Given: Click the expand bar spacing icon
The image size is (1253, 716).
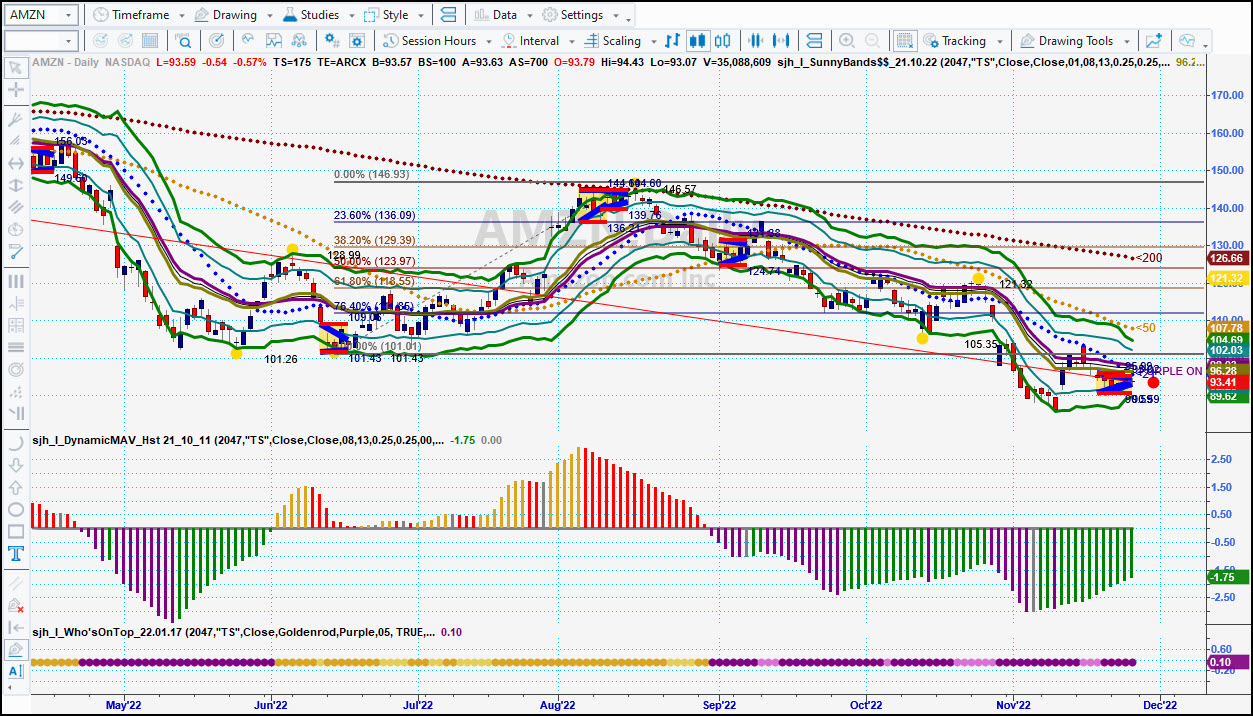Looking at the screenshot, I should [x=783, y=41].
